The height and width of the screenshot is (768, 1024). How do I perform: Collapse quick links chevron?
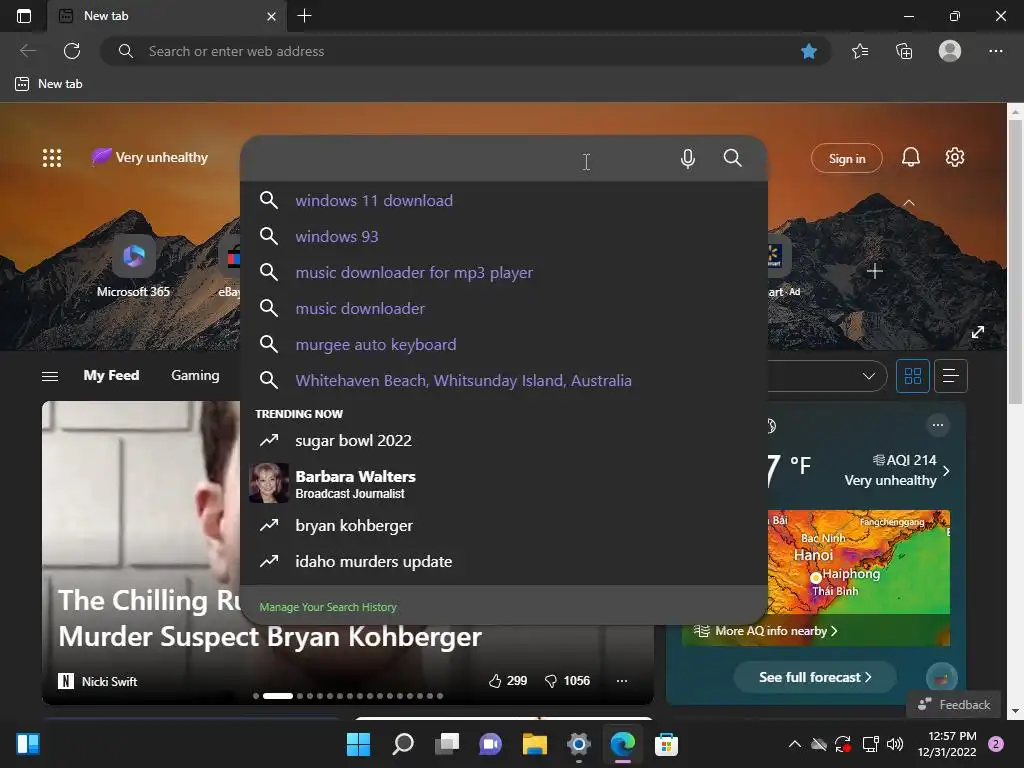[908, 203]
